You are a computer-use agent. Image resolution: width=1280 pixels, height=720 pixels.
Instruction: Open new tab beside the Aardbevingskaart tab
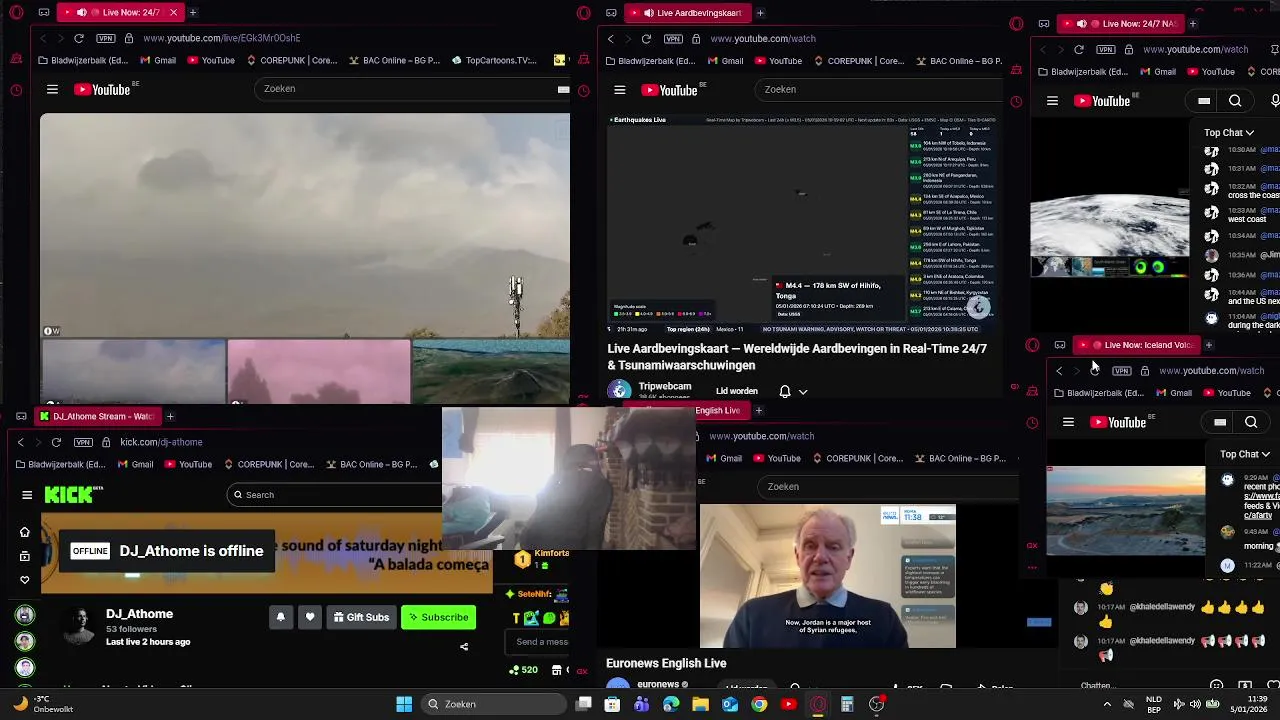[x=760, y=13]
